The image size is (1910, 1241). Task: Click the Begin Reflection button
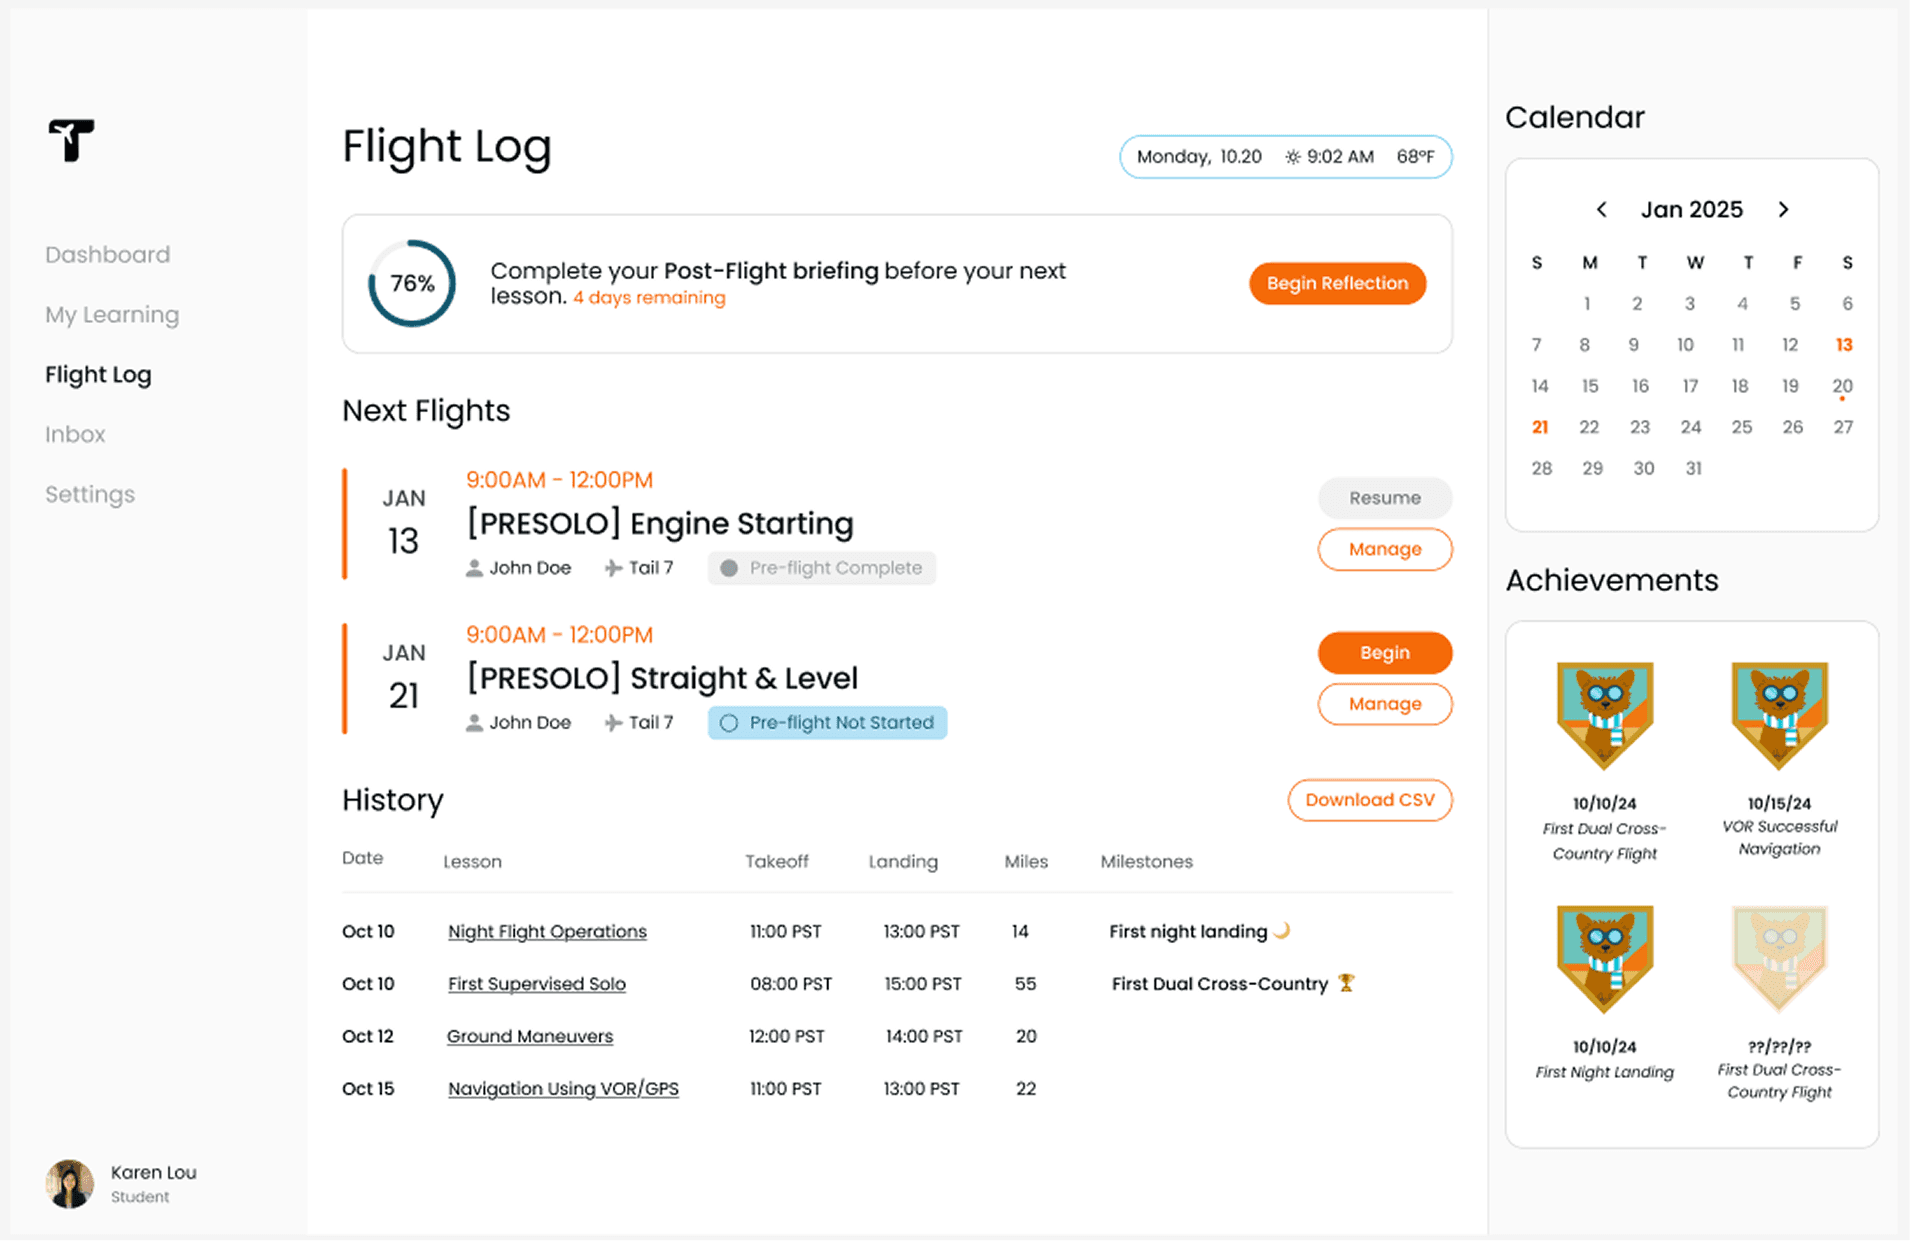click(x=1337, y=283)
